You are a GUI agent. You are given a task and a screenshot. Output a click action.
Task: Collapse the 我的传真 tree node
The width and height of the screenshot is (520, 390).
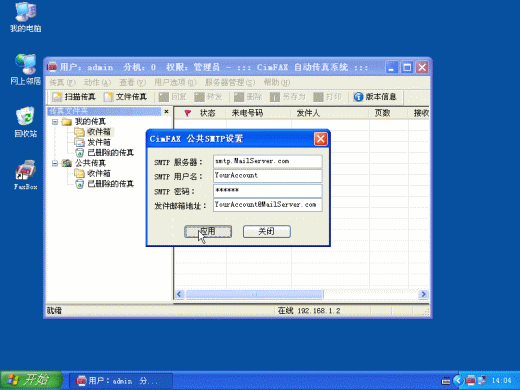(55, 122)
